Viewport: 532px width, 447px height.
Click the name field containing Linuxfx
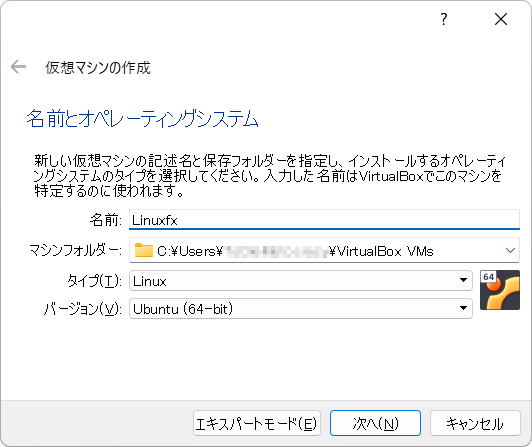(324, 220)
